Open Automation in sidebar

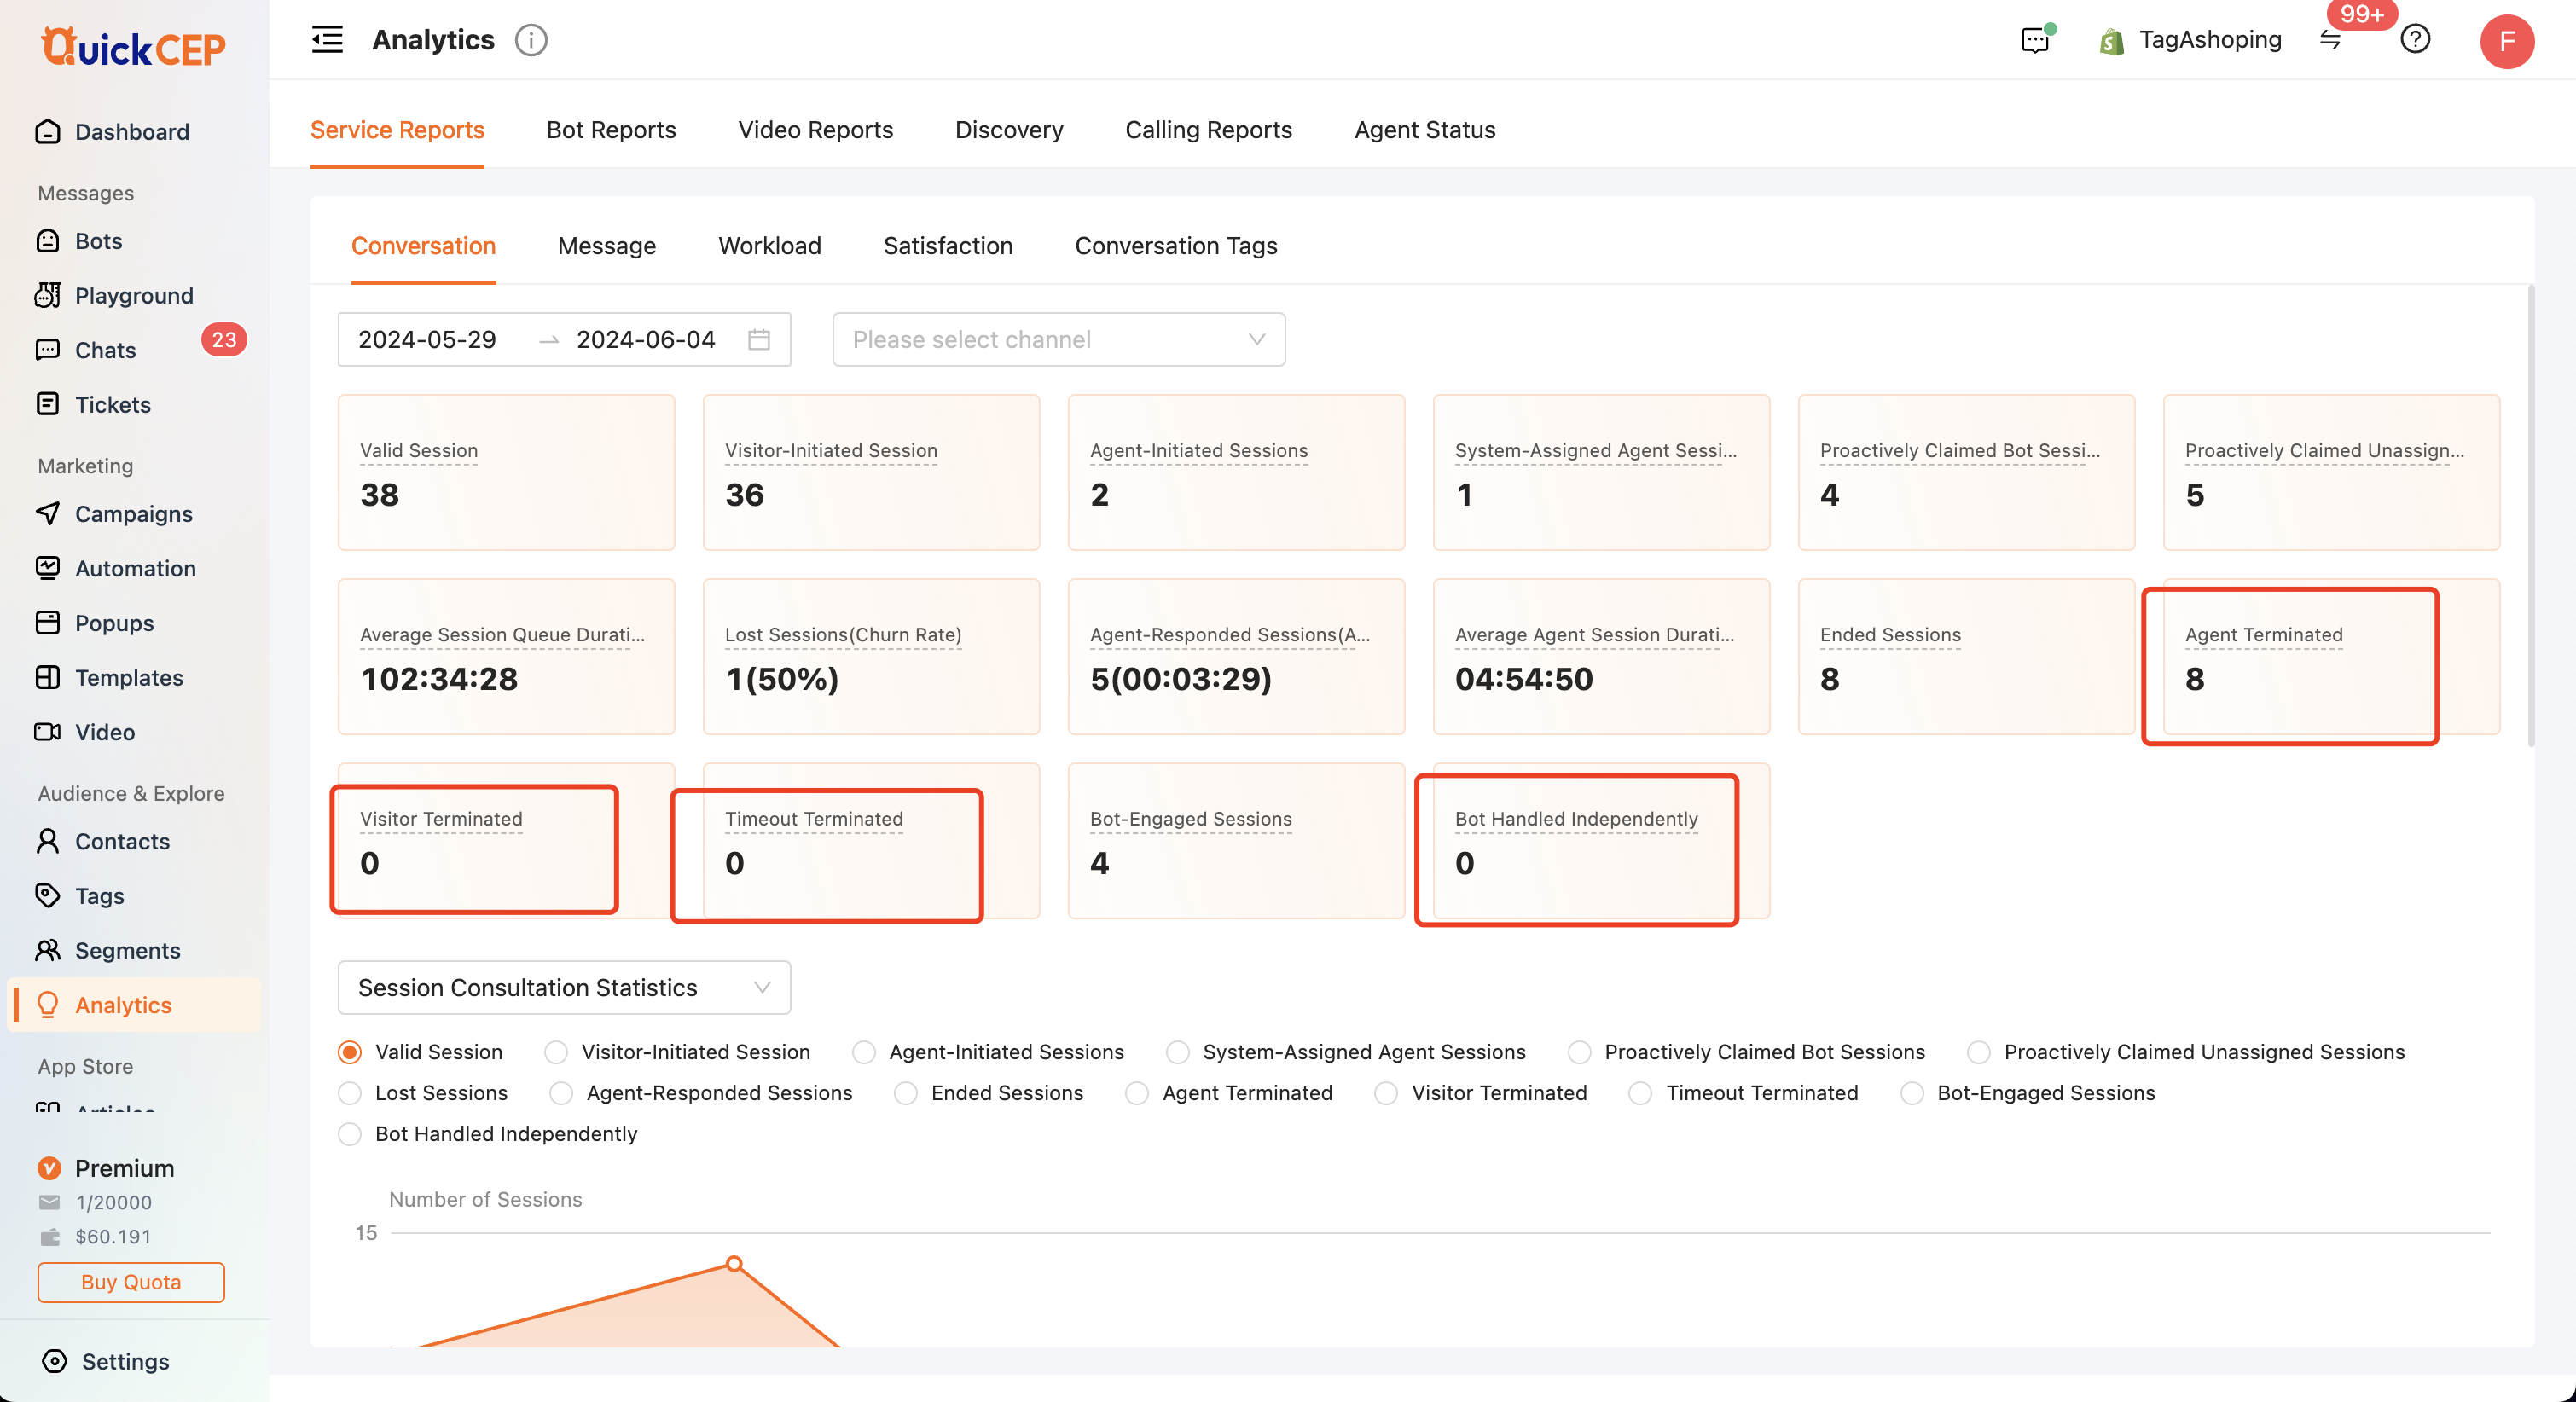pos(135,568)
